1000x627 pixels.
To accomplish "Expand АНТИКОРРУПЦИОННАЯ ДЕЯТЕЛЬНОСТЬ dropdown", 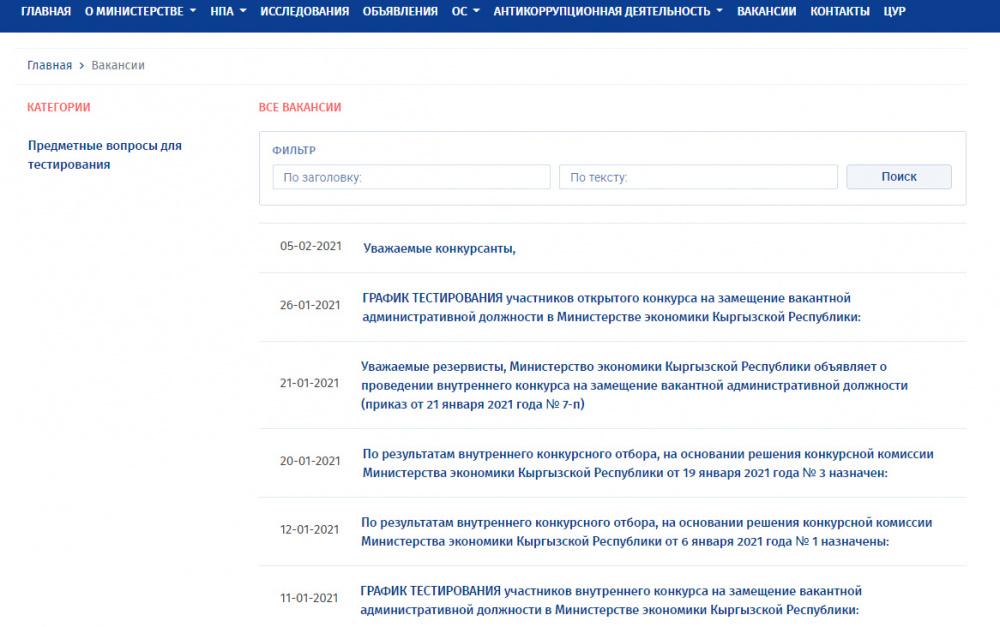I will pos(607,11).
